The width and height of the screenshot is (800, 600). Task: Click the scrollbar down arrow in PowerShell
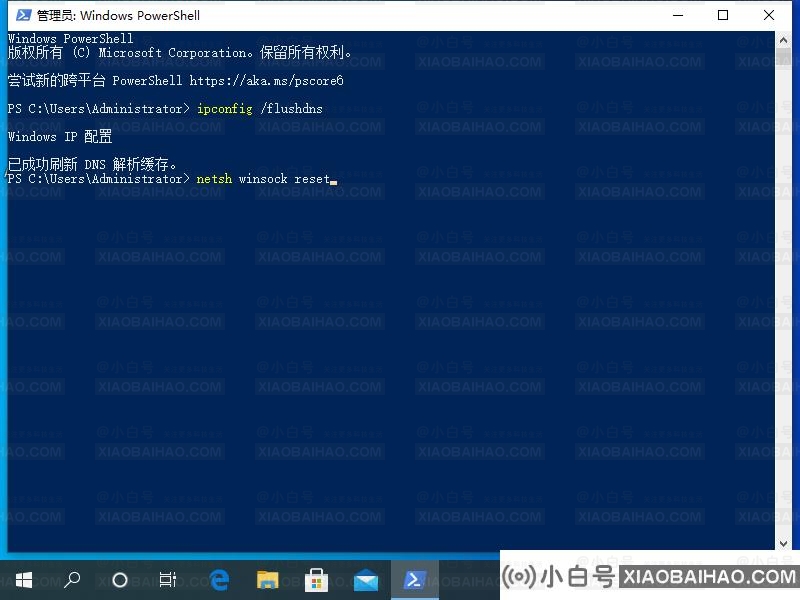tap(783, 544)
